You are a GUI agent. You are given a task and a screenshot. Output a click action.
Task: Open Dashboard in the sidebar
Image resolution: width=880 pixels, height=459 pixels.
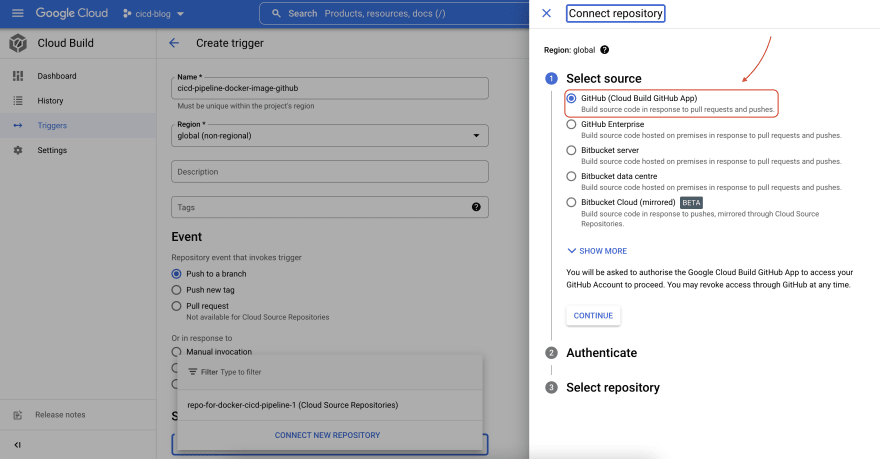pyautogui.click(x=57, y=76)
